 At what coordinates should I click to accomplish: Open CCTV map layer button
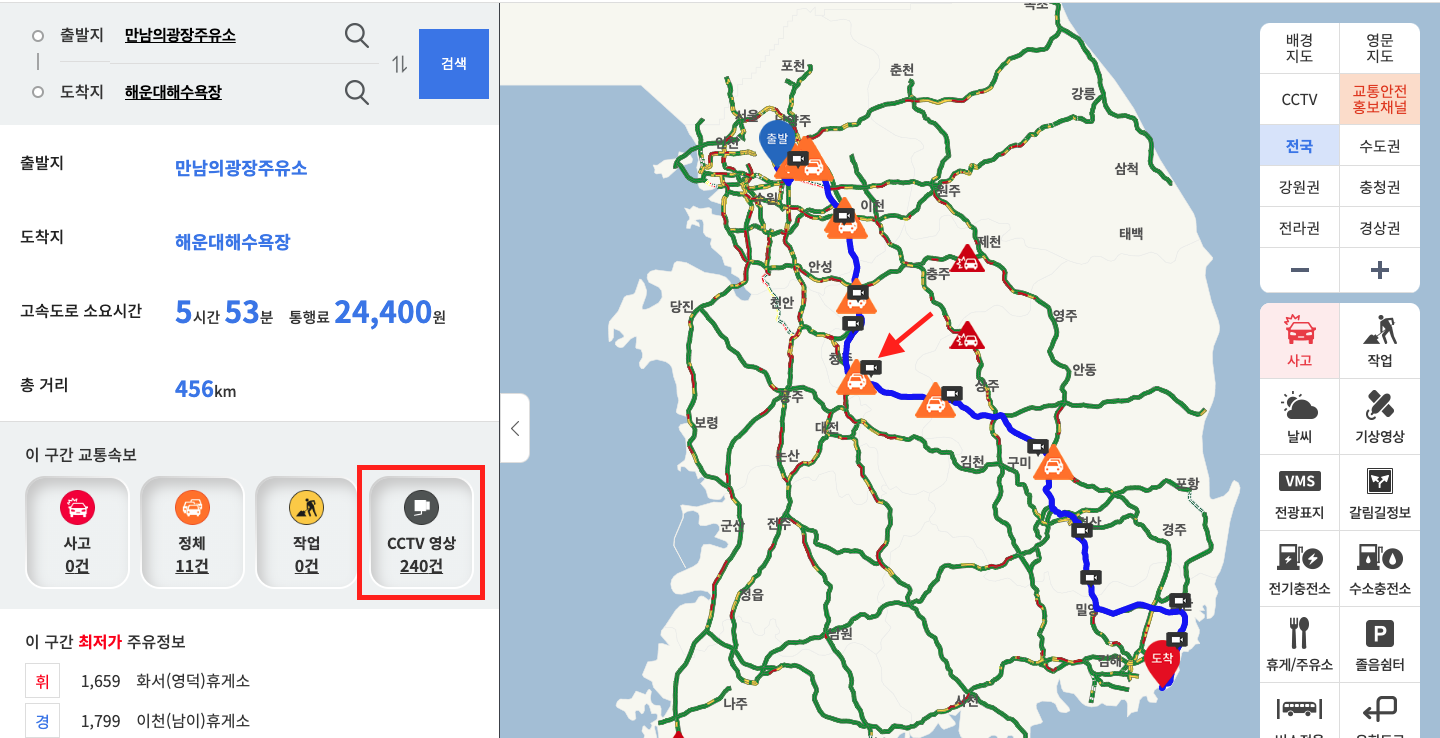pos(1299,100)
